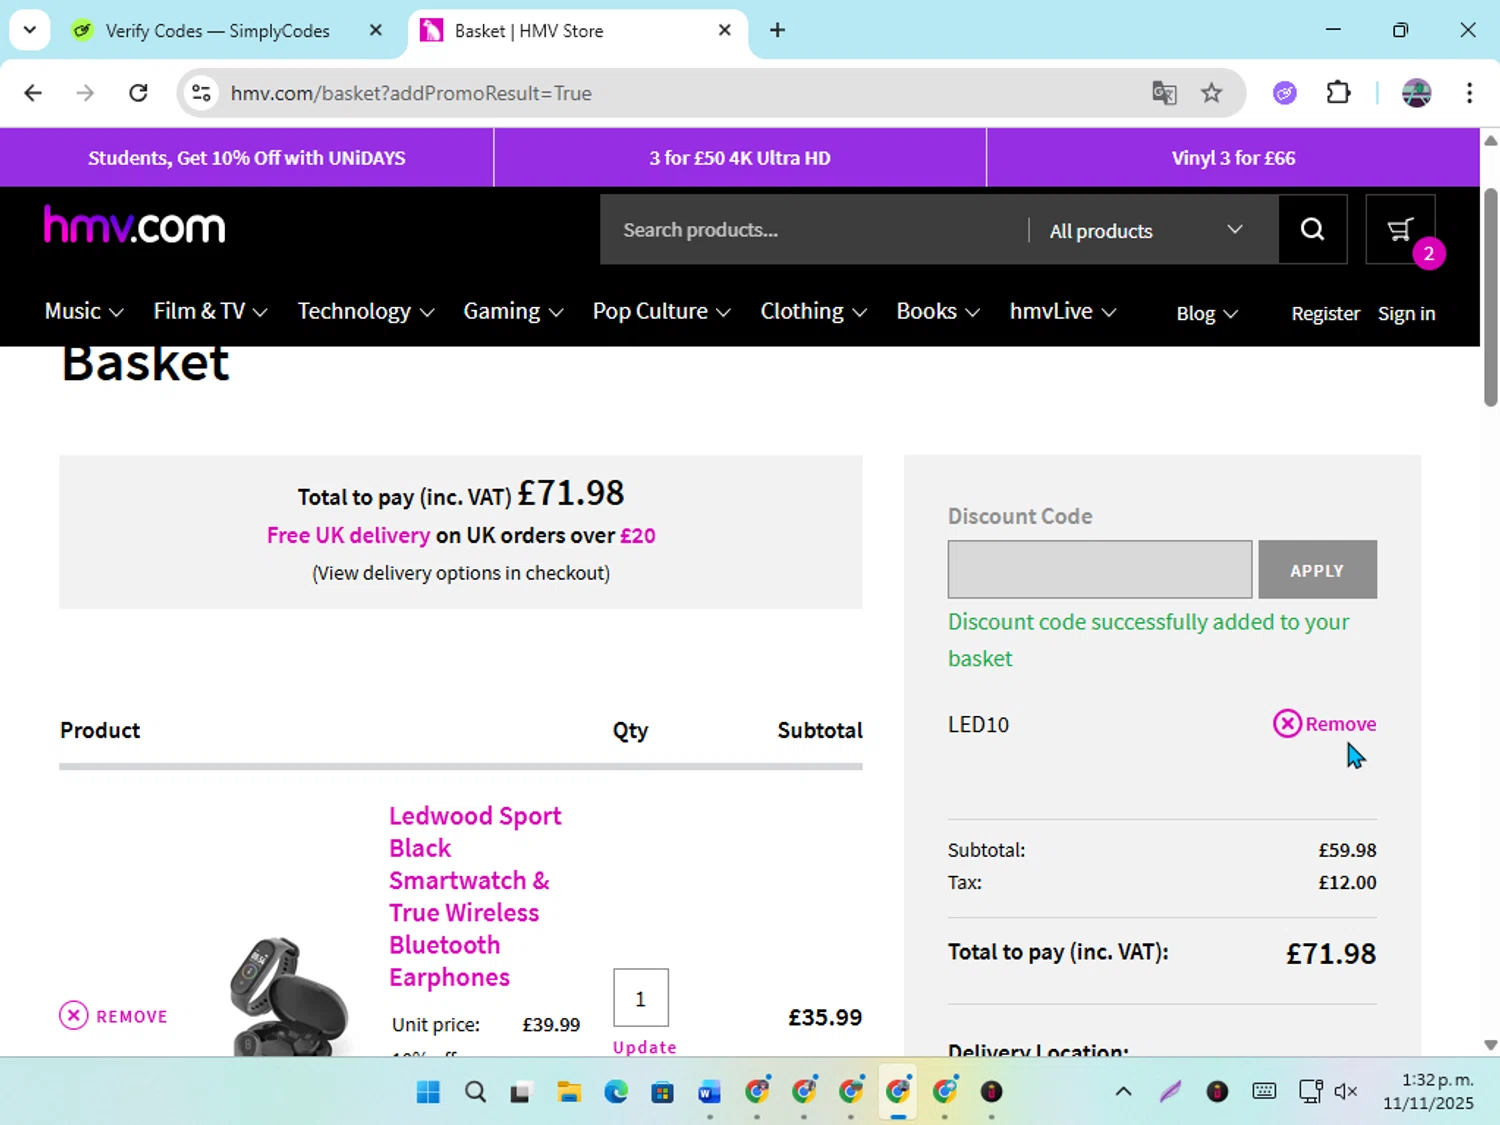Click the magnifier search submit button
Screen dimensions: 1500x1125
[1312, 229]
